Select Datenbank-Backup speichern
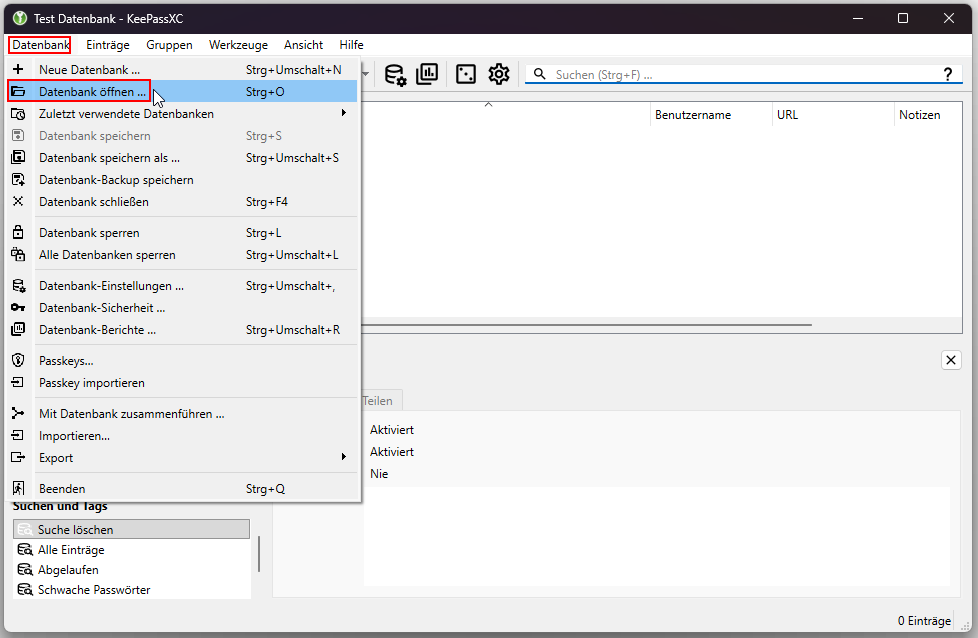 (x=183, y=180)
